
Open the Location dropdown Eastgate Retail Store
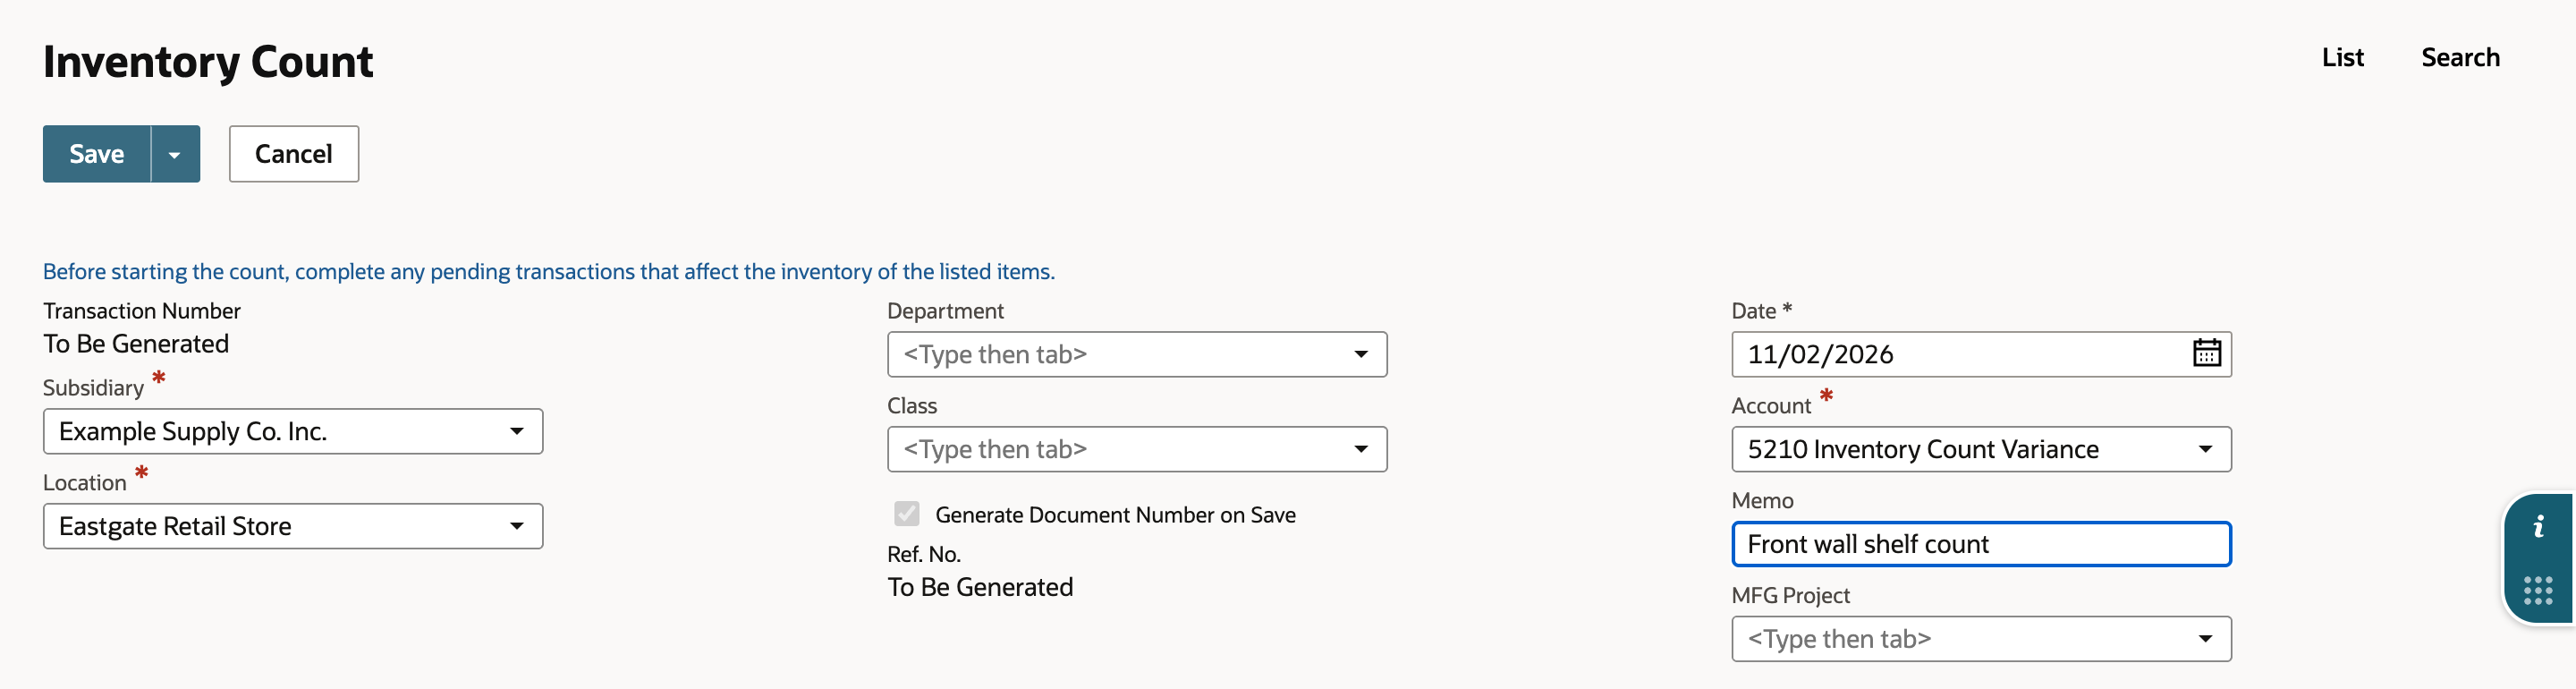293,526
